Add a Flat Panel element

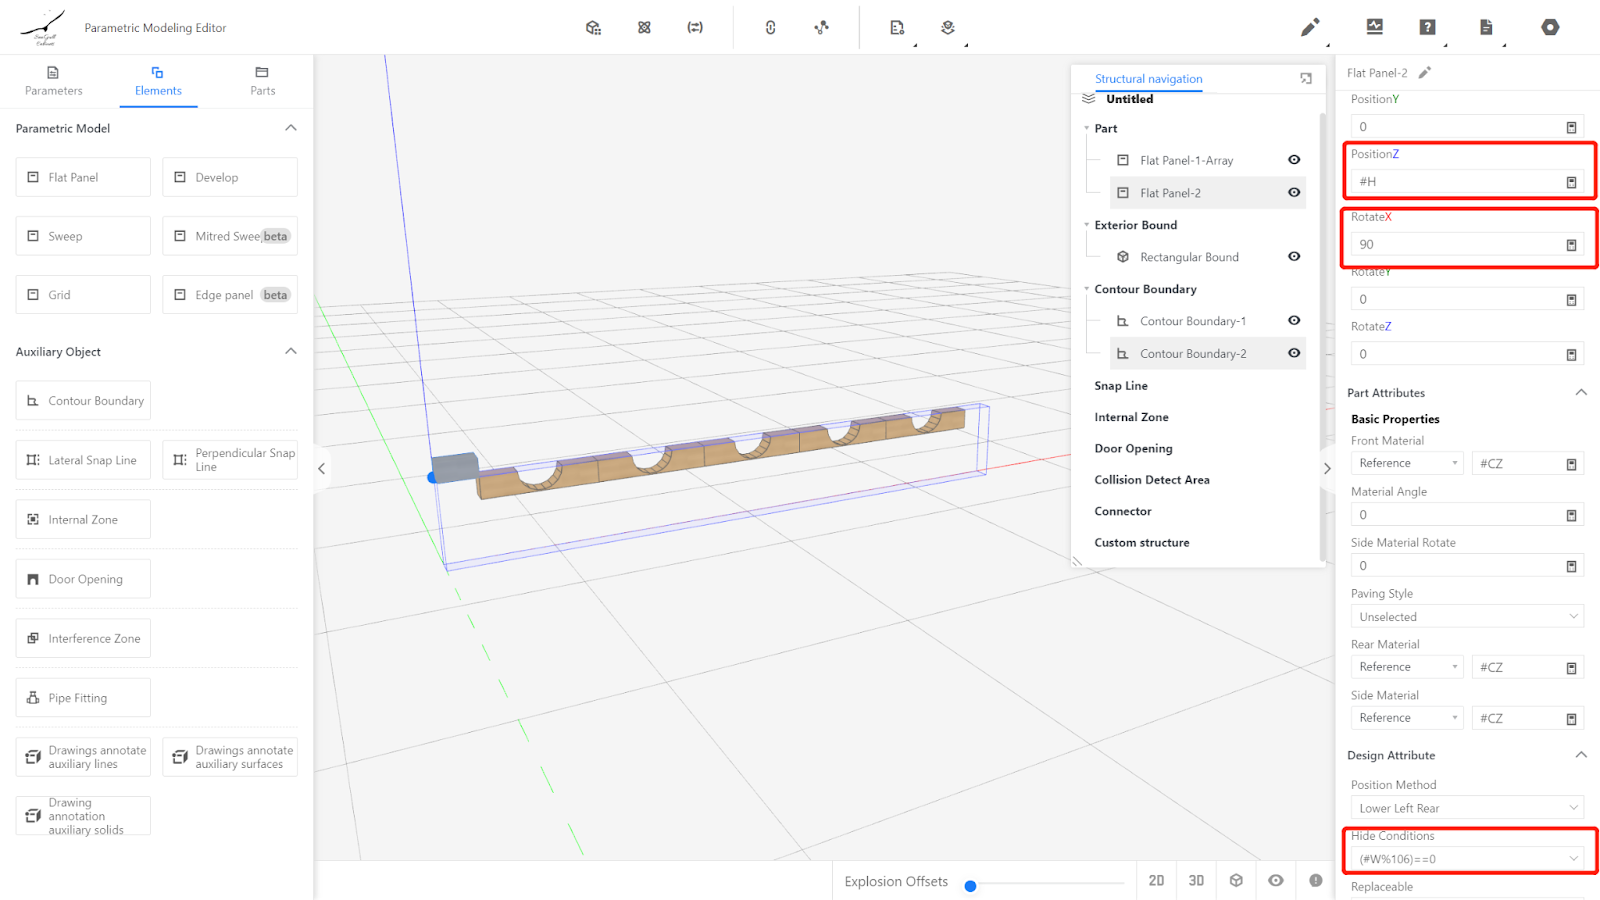tap(83, 177)
